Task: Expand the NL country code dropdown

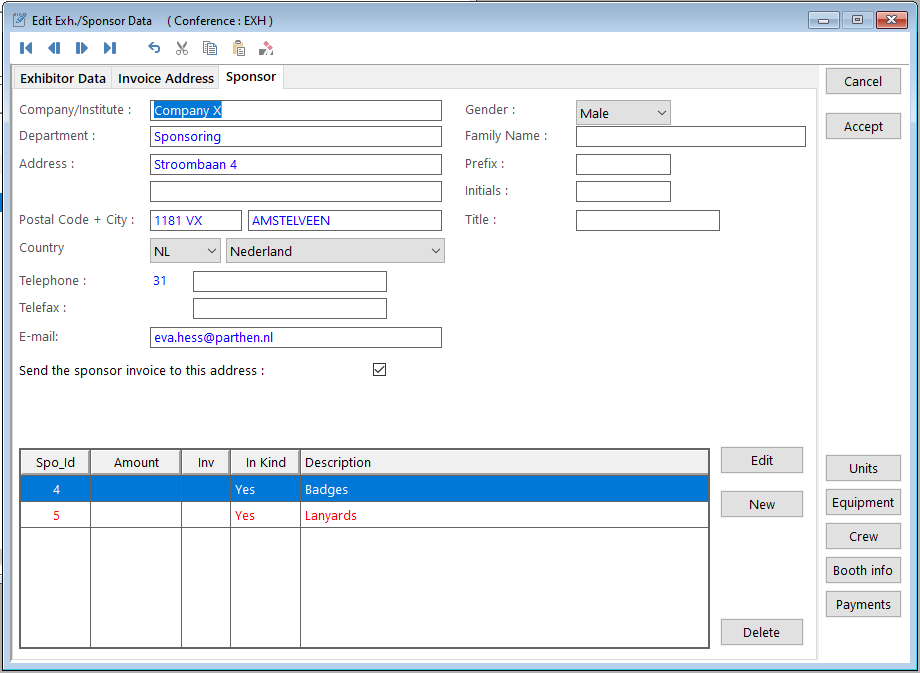Action: pyautogui.click(x=185, y=251)
